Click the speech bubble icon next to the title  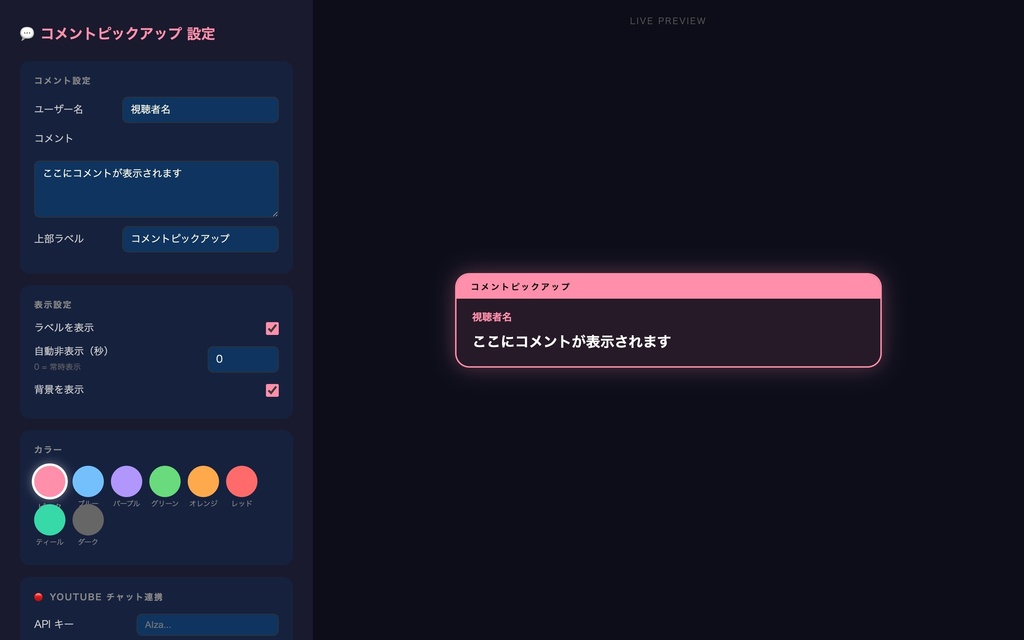tap(26, 32)
